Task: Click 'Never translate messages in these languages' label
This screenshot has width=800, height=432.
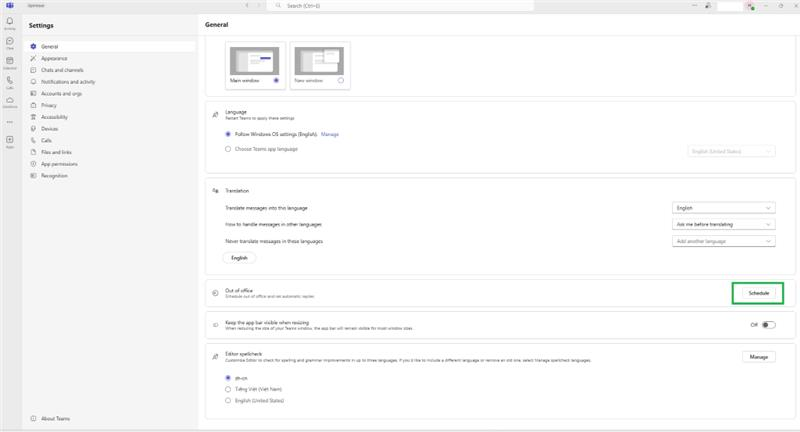Action: pos(274,241)
